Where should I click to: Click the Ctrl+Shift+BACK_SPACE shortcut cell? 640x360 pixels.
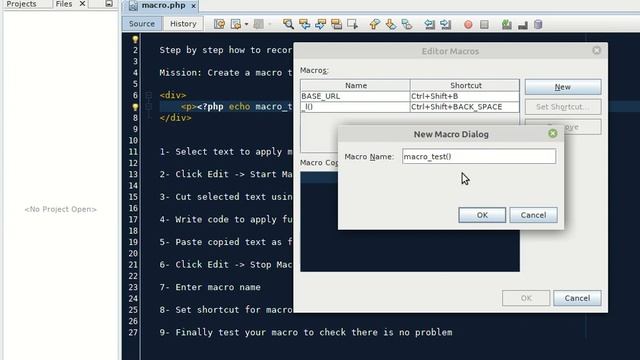(x=464, y=107)
